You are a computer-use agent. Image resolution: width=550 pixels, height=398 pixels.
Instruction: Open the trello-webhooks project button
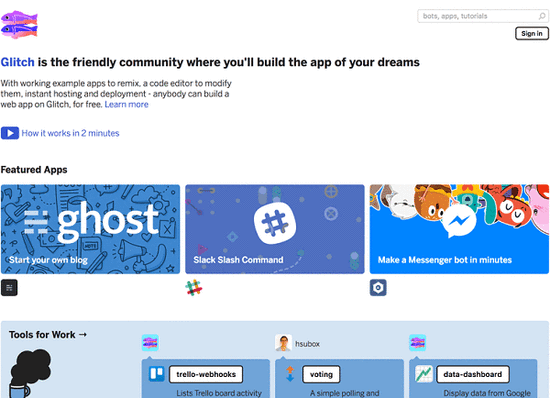coord(206,375)
